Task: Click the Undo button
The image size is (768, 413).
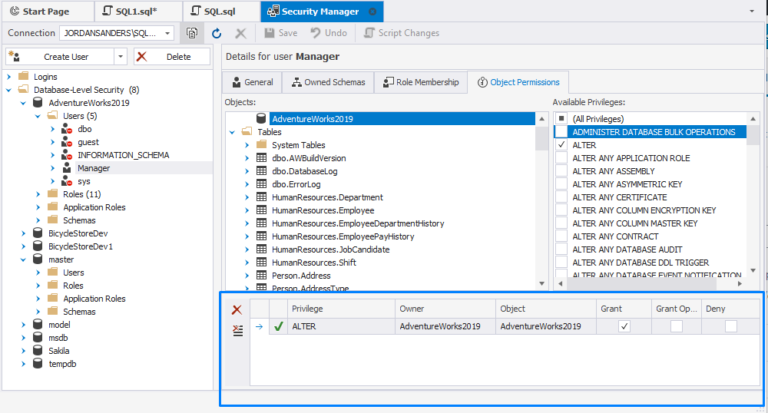Action: [329, 33]
